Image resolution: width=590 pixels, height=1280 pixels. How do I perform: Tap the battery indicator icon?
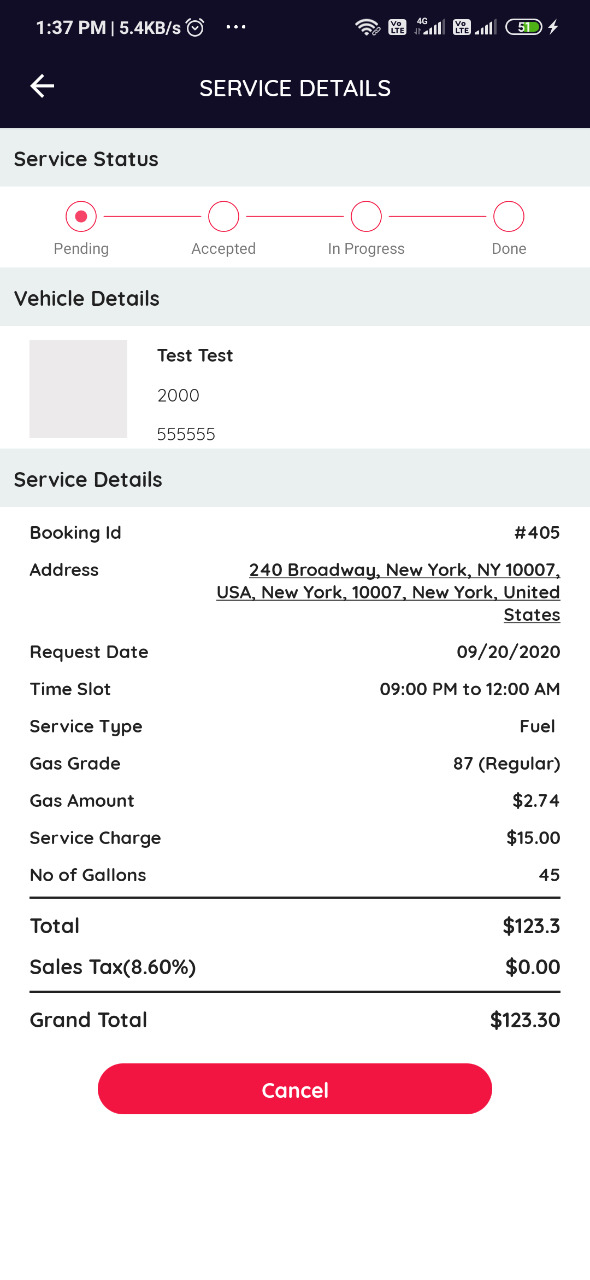pos(523,28)
